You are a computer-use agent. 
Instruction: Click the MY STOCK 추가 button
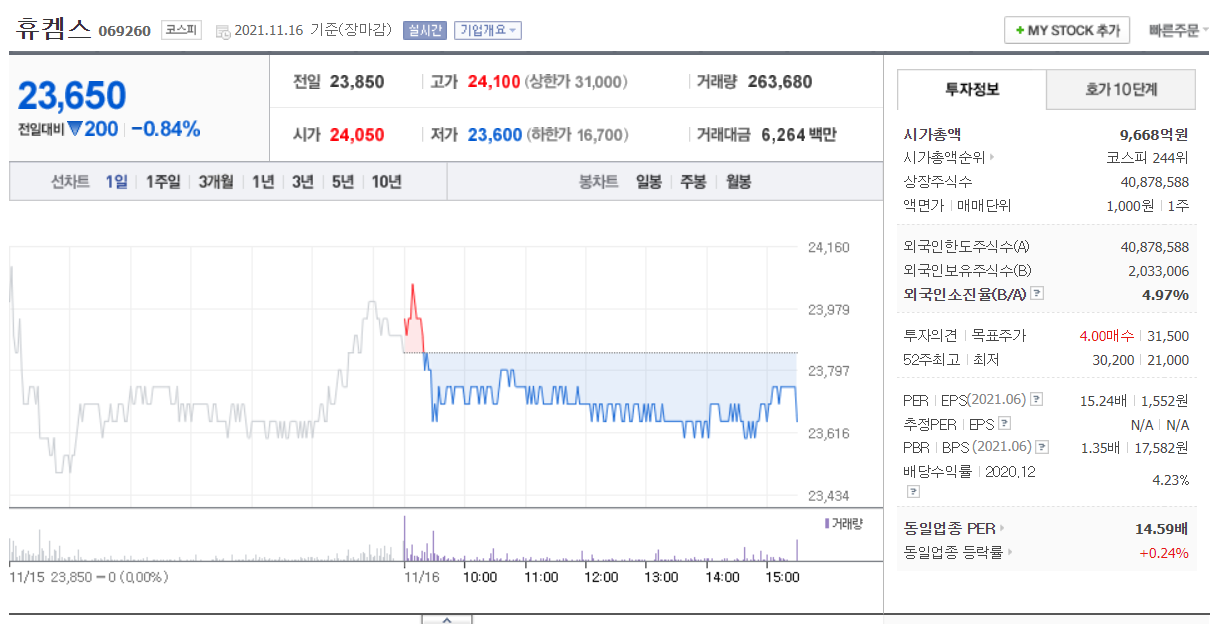(x=1067, y=31)
